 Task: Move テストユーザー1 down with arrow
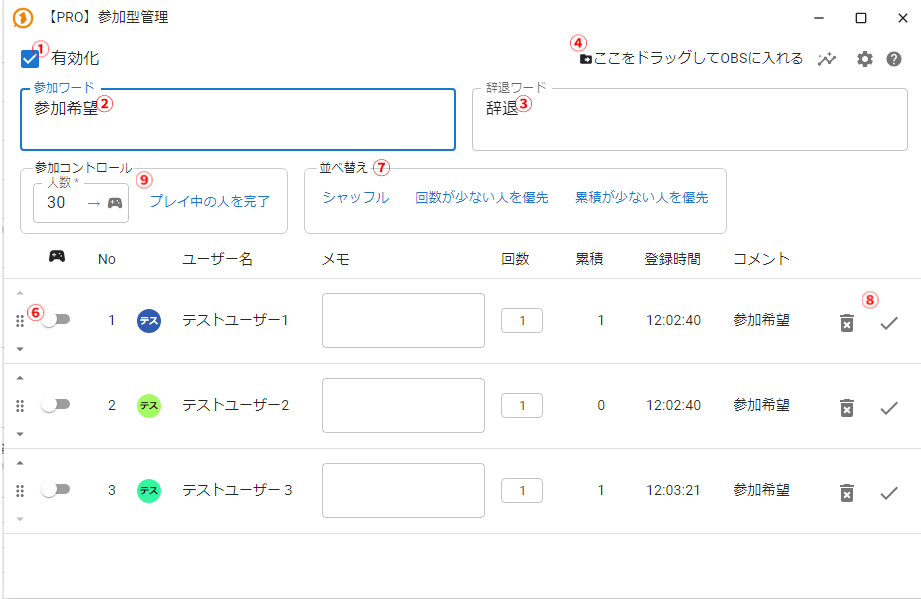pyautogui.click(x=20, y=349)
